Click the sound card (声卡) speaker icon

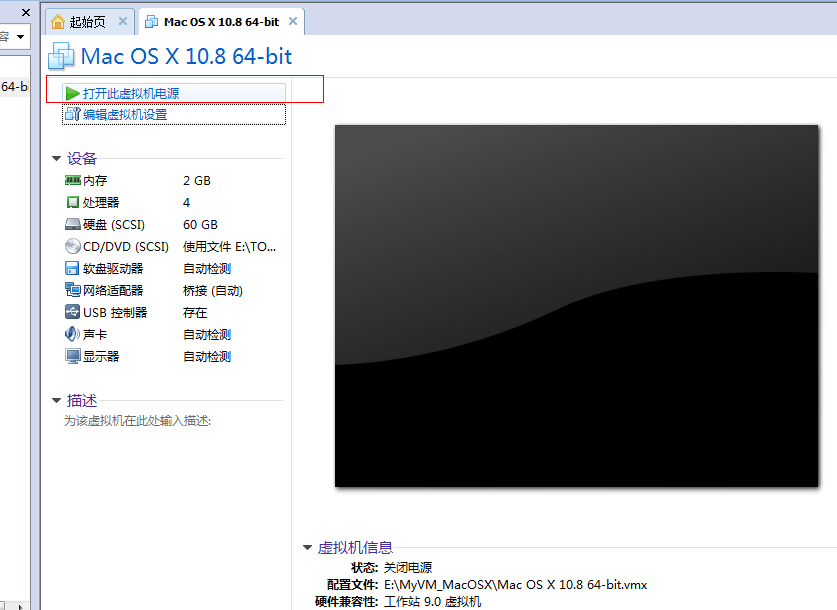72,334
